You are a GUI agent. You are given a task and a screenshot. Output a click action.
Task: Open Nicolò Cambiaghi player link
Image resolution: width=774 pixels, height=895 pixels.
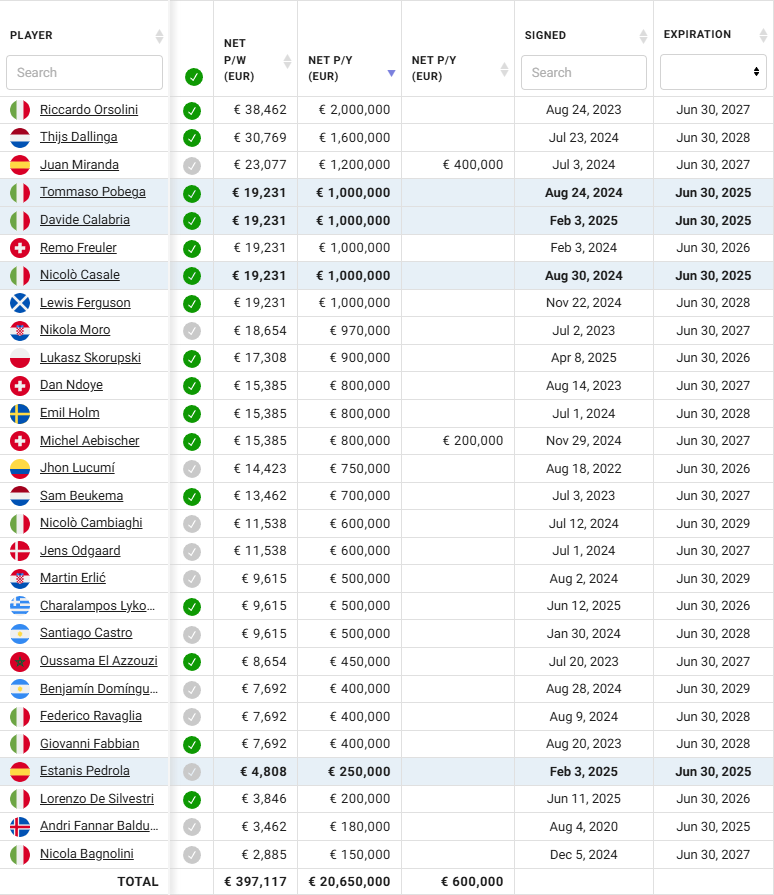pyautogui.click(x=91, y=523)
